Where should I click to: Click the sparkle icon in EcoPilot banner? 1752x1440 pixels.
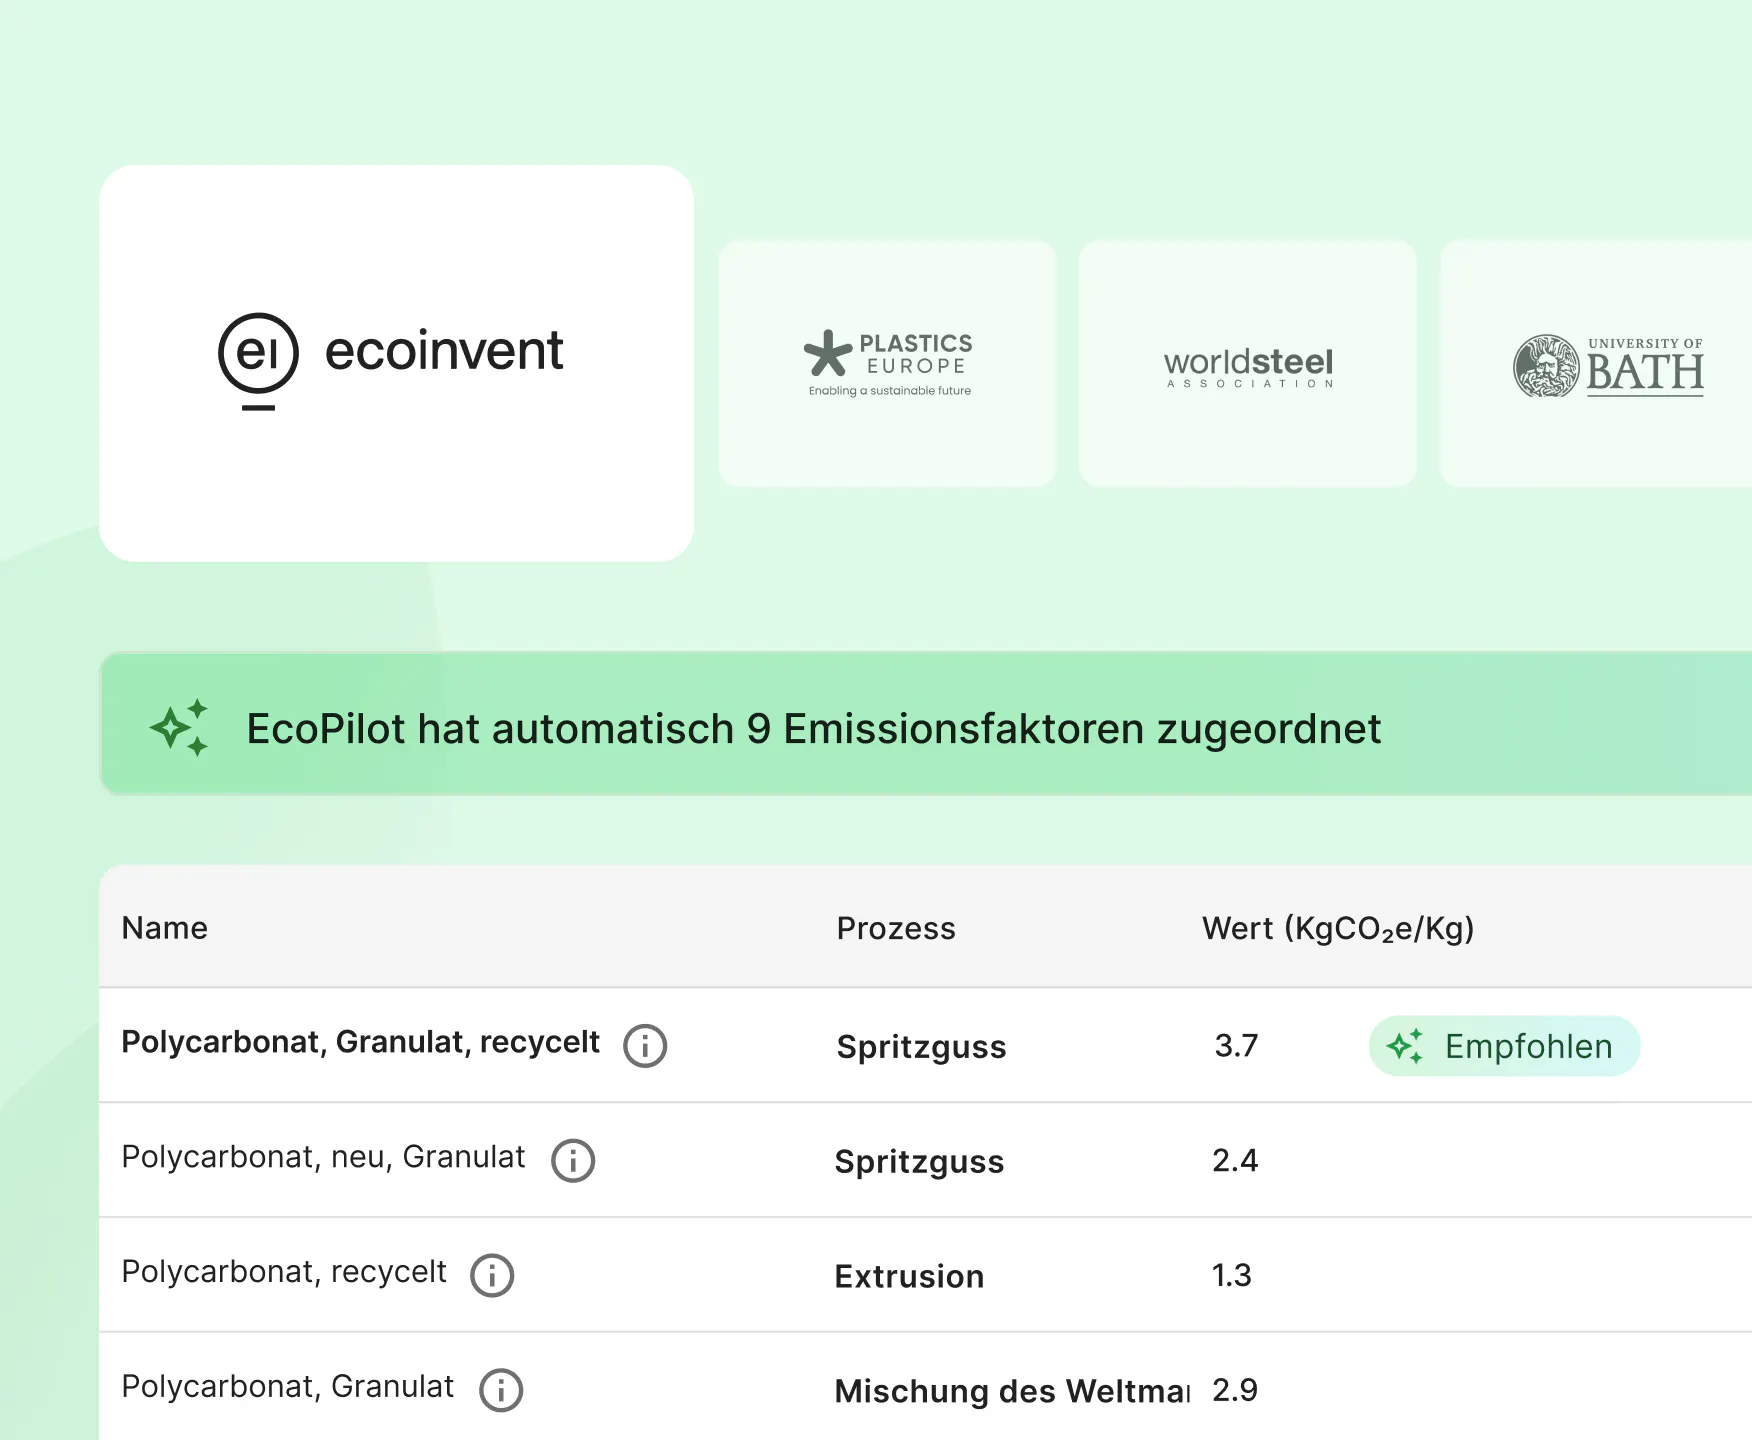pyautogui.click(x=180, y=727)
